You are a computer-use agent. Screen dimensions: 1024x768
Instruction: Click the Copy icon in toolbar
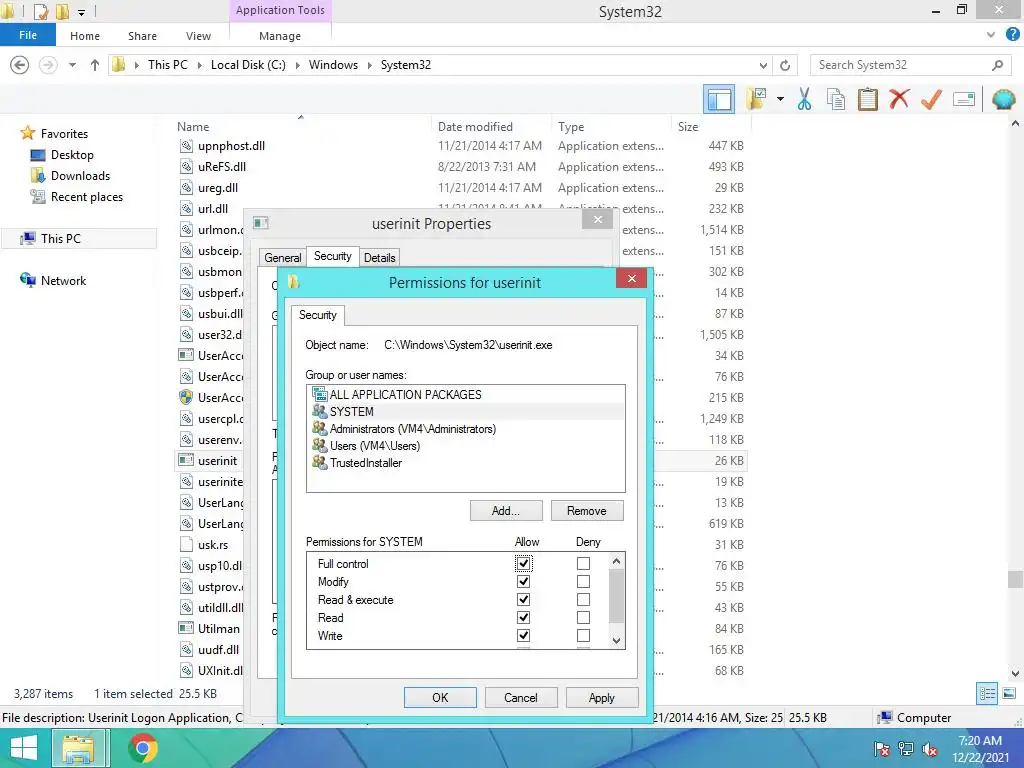(835, 99)
